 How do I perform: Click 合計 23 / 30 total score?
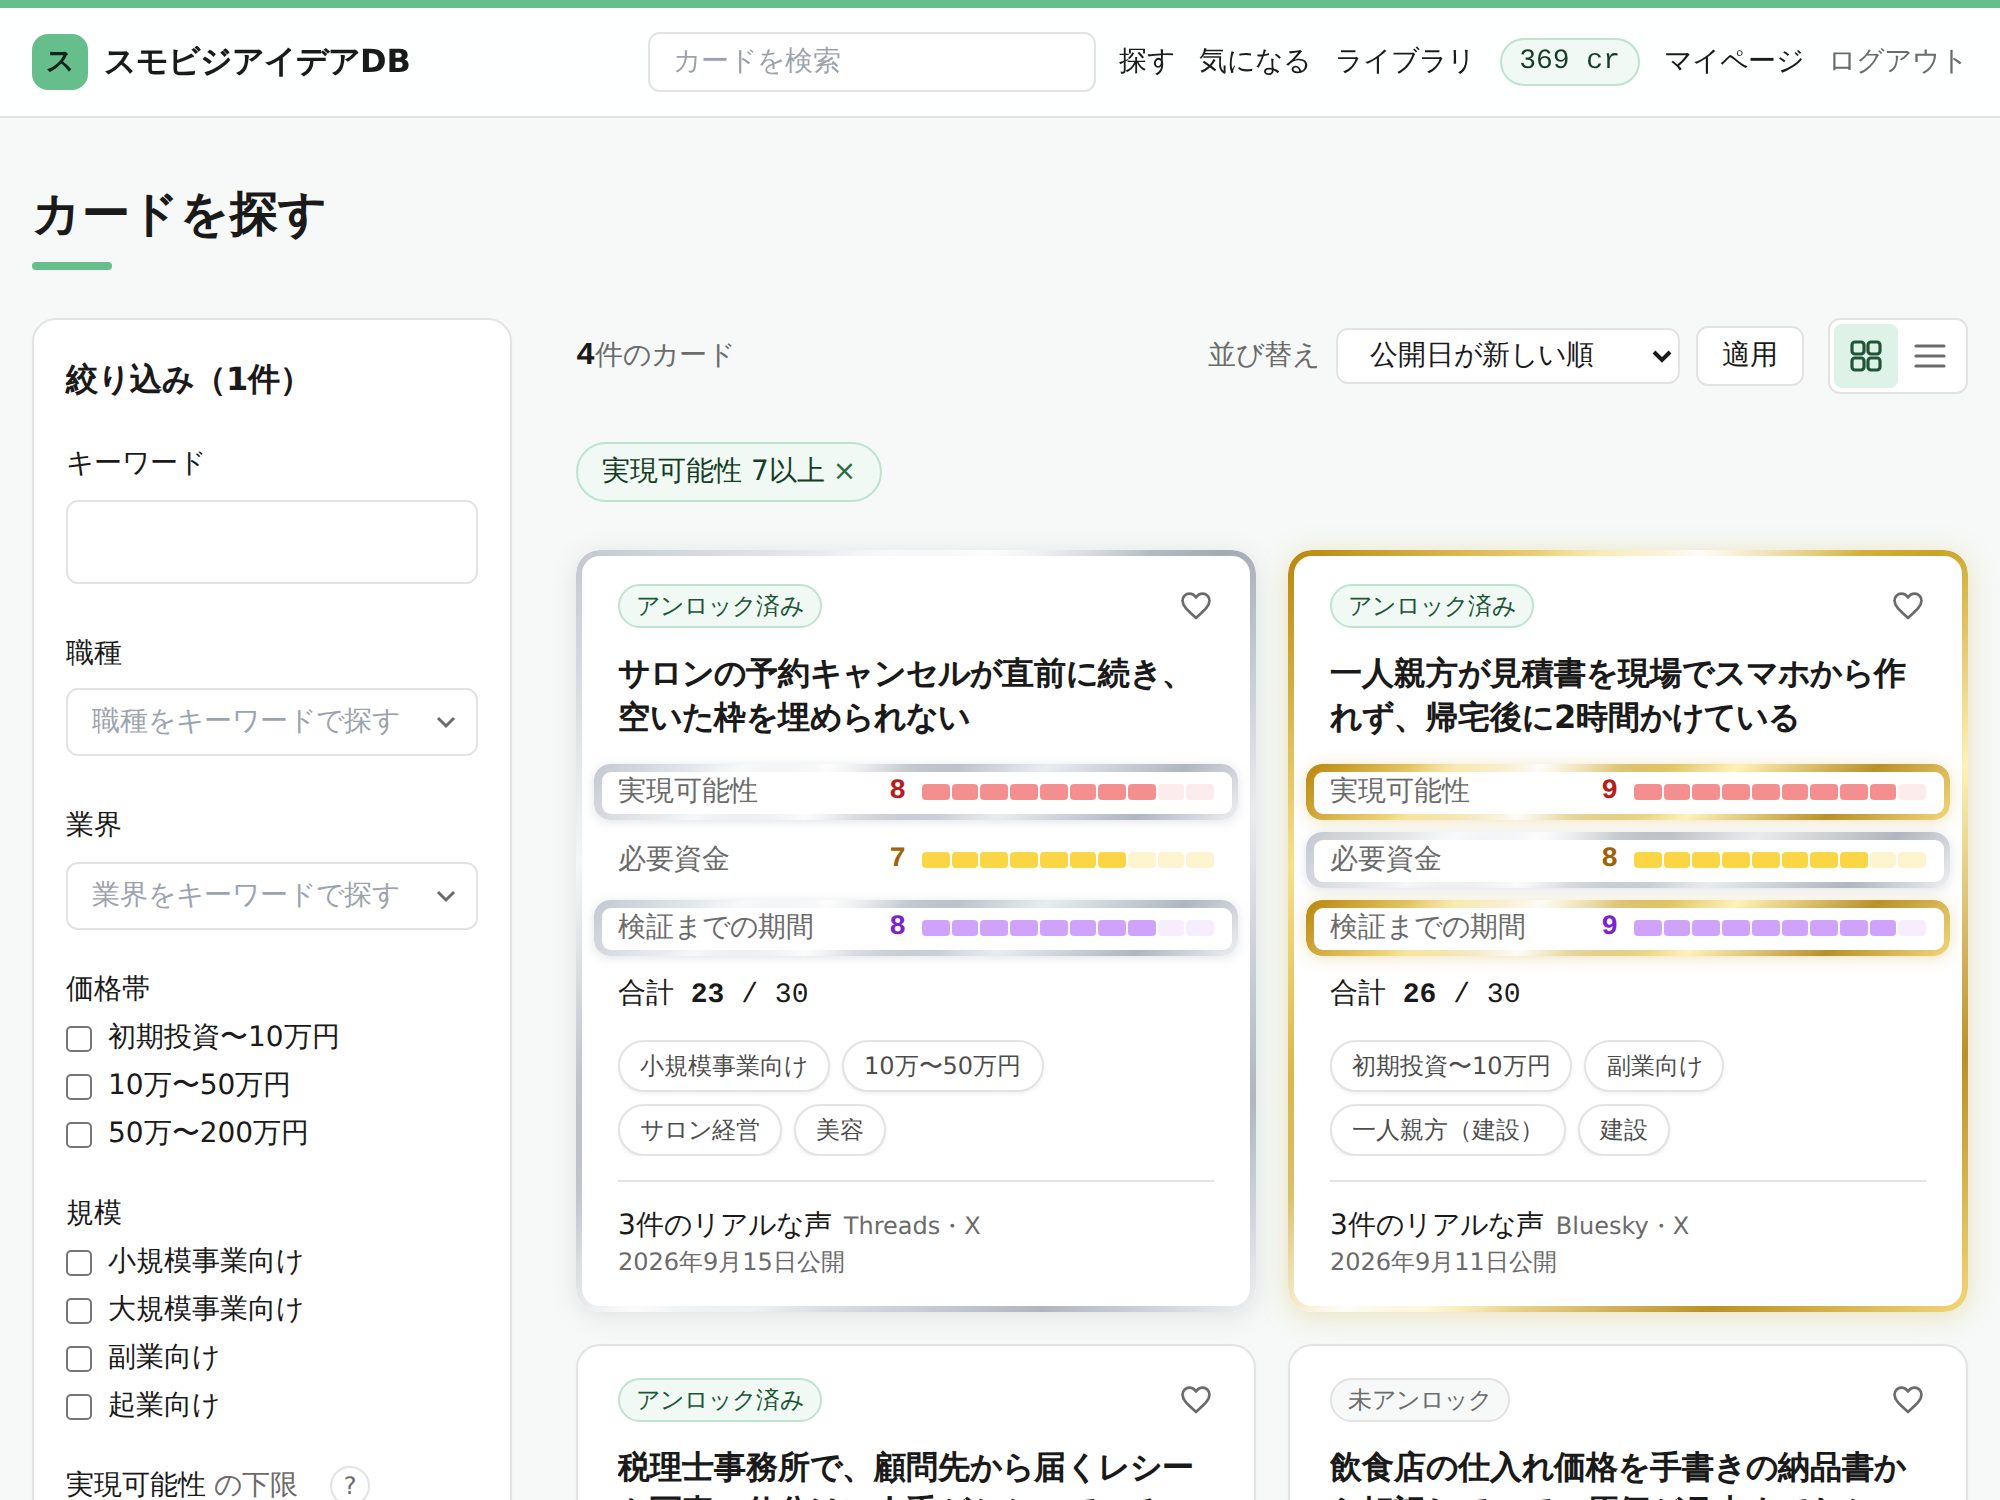point(713,993)
